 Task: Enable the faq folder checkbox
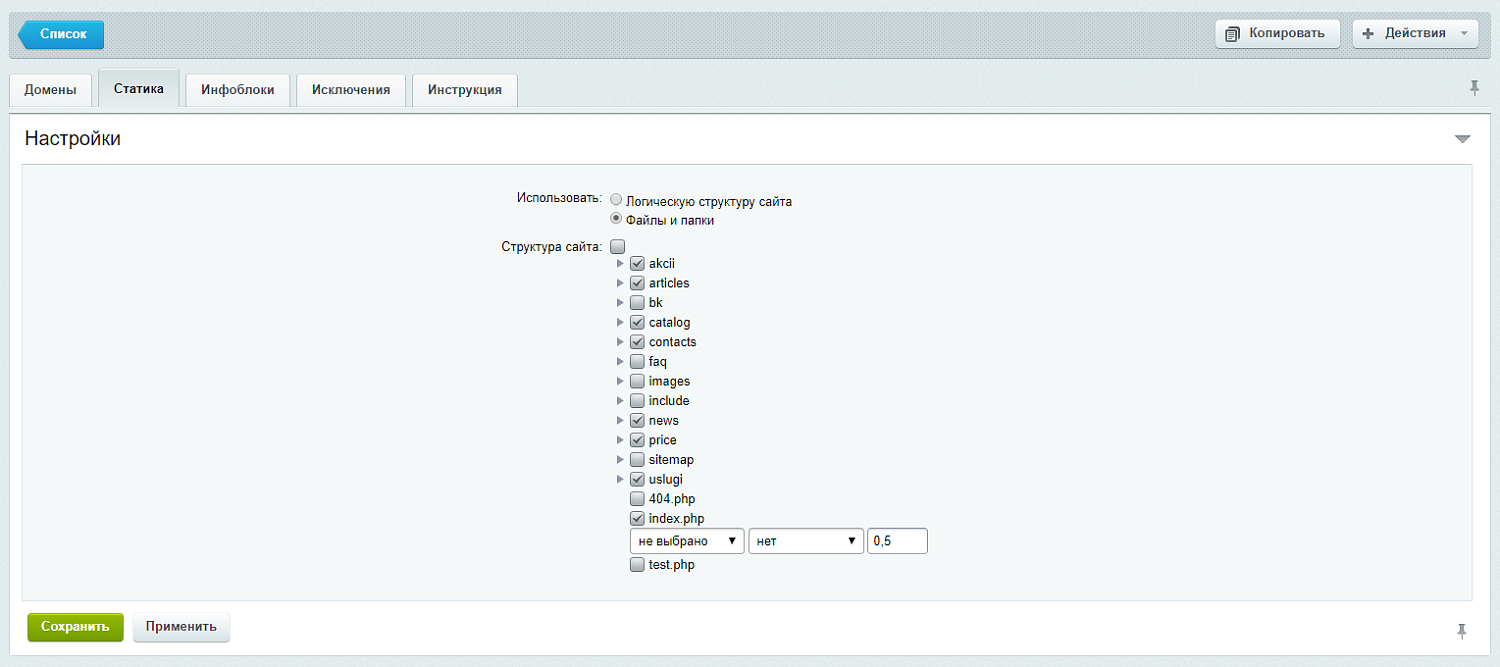[x=637, y=361]
